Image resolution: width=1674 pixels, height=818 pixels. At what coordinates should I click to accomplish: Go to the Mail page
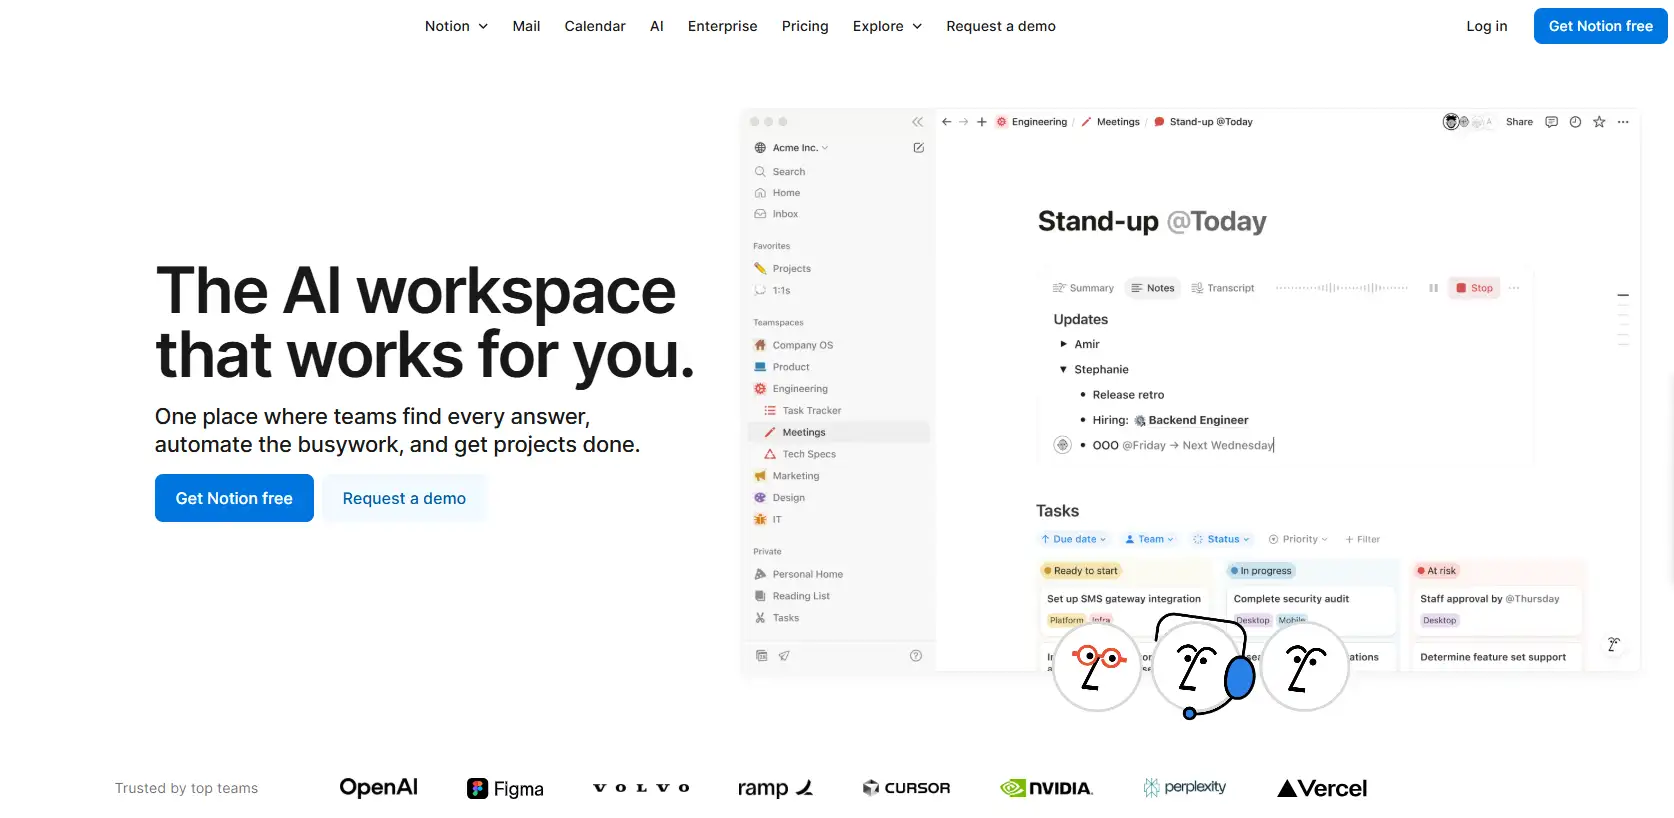[526, 26]
